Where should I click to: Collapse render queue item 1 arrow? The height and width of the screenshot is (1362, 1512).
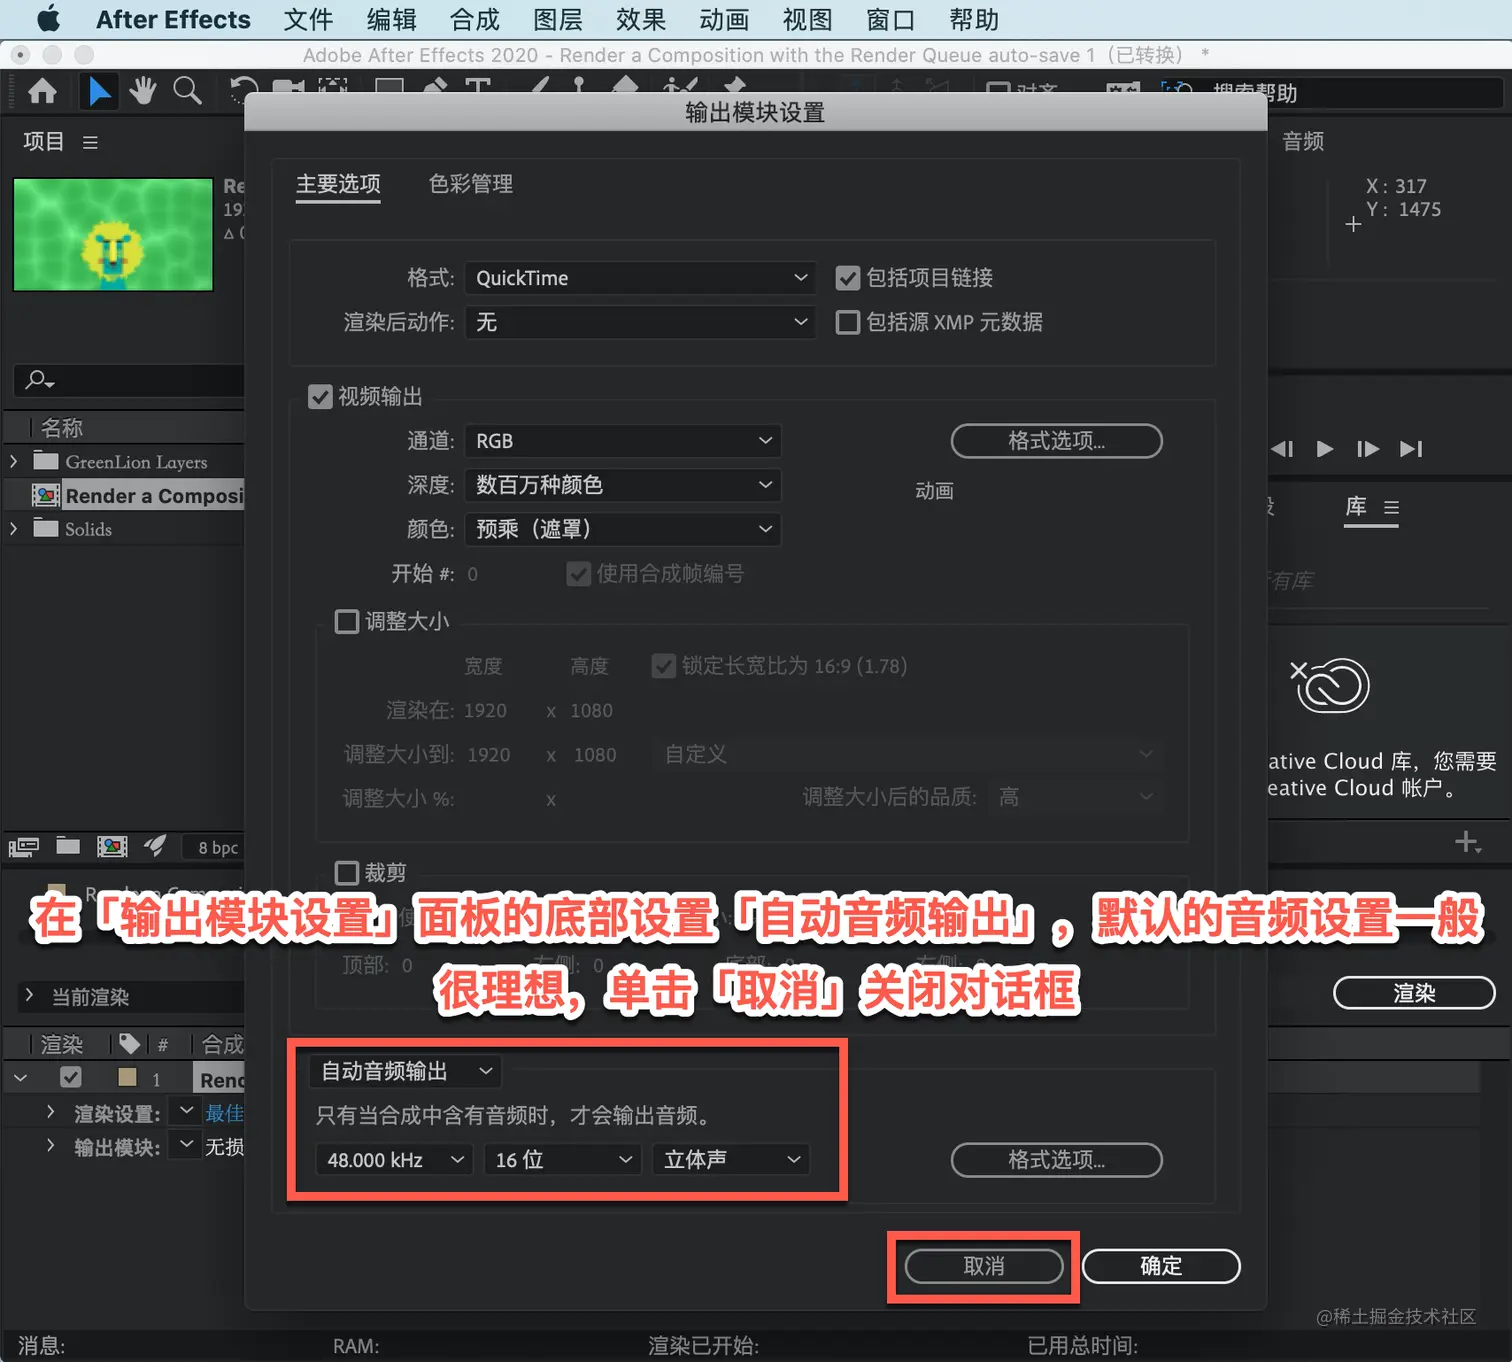(x=20, y=1078)
